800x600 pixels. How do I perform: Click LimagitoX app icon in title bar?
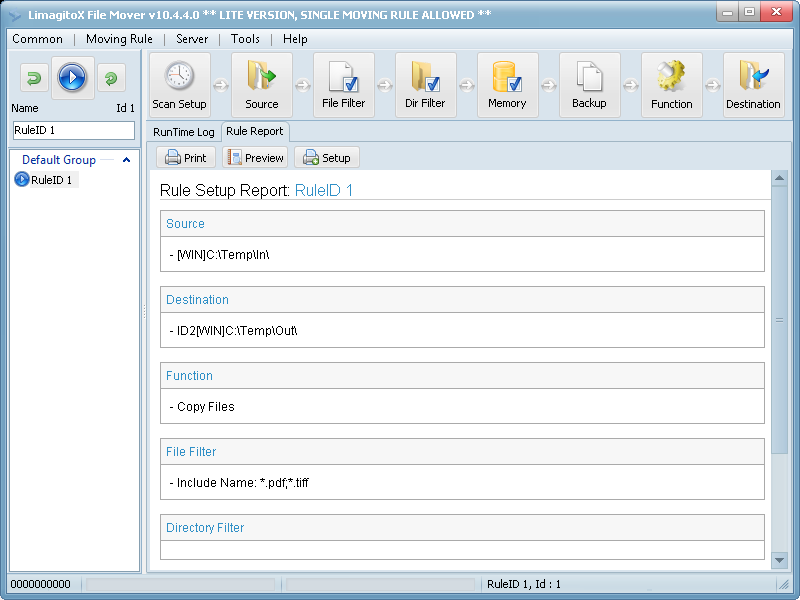[x=15, y=15]
